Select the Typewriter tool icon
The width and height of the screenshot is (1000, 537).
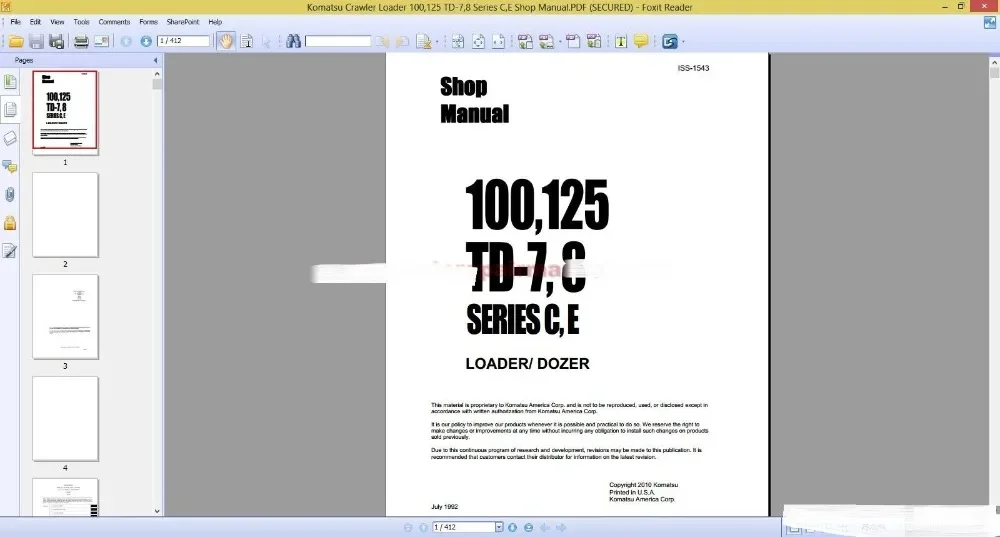pyautogui.click(x=621, y=41)
